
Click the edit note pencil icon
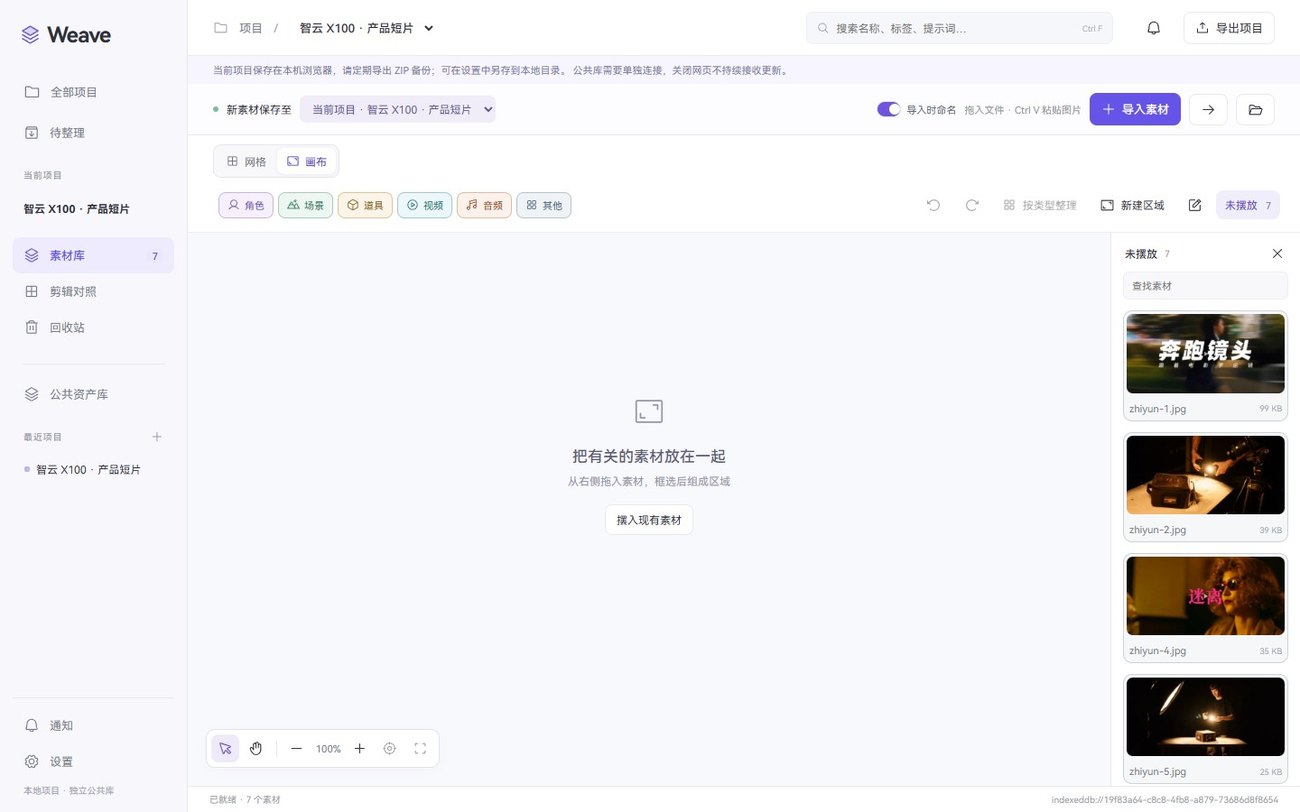[1195, 205]
